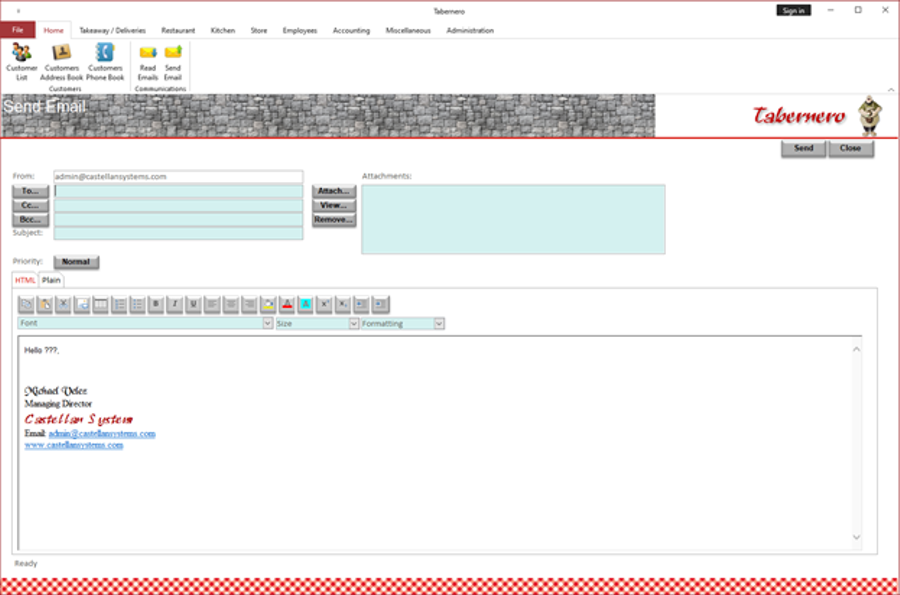Screen dimensions: 900x595
Task: Open the Font dropdown
Action: coord(267,324)
